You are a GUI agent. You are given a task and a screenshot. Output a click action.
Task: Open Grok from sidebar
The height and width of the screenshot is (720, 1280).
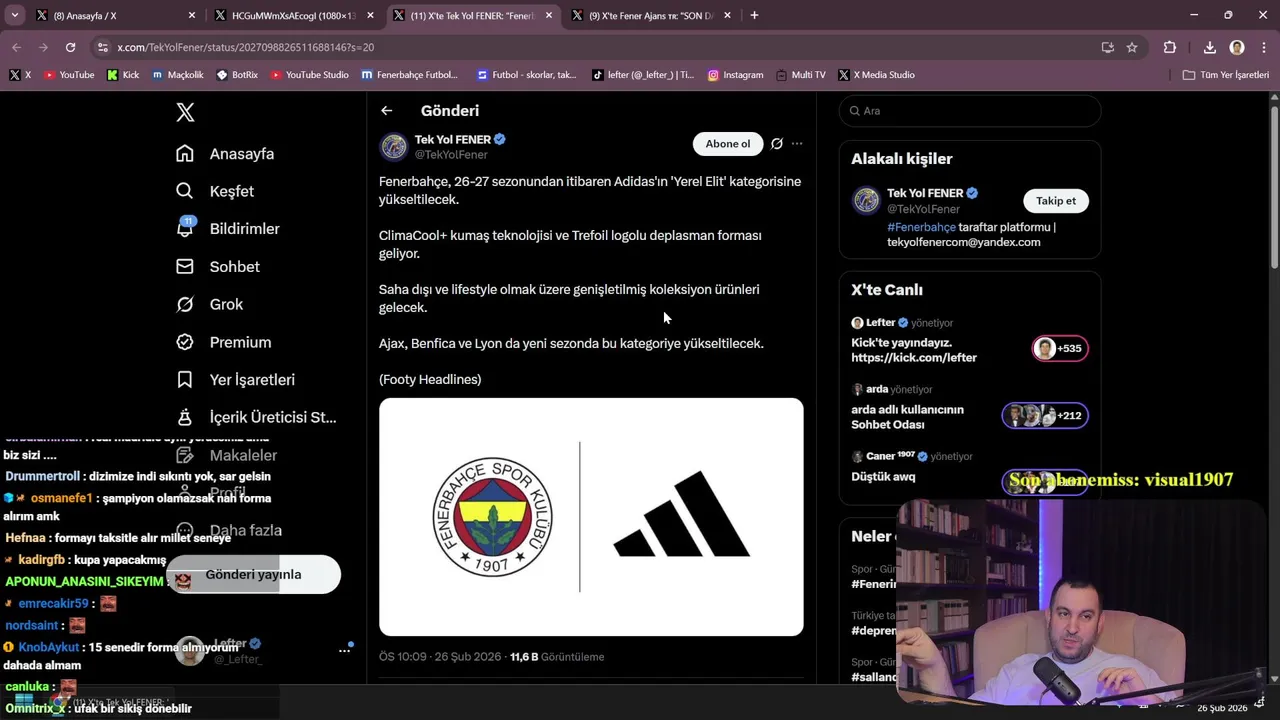pyautogui.click(x=209, y=304)
